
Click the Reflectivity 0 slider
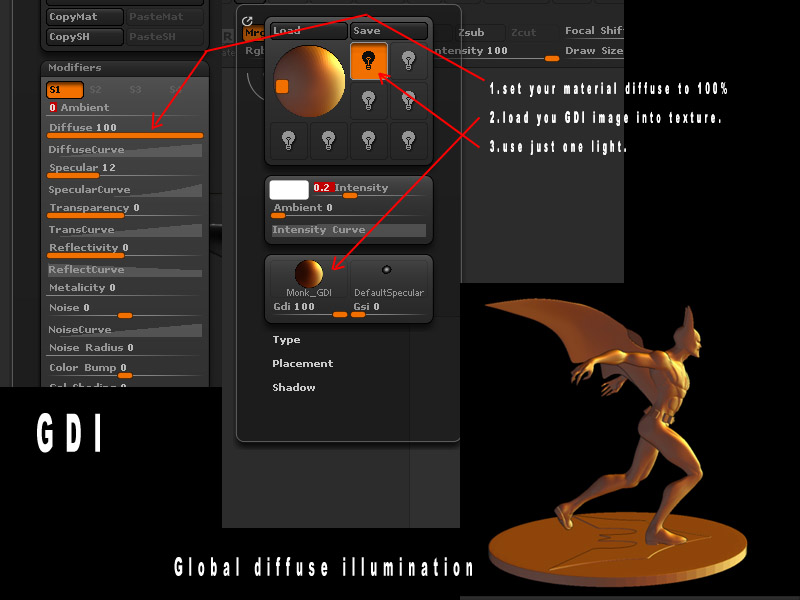tap(125, 249)
